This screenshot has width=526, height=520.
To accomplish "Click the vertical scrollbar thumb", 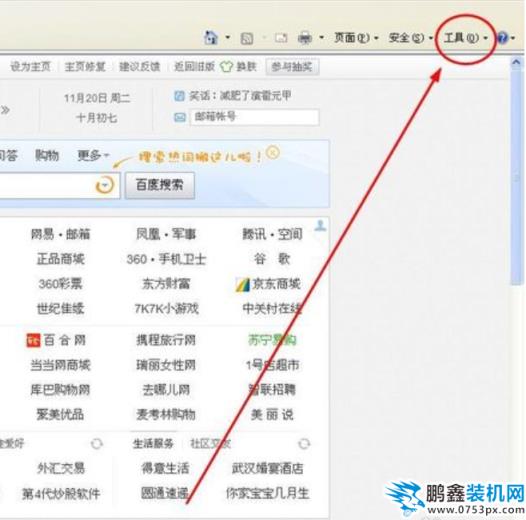I will [x=516, y=177].
